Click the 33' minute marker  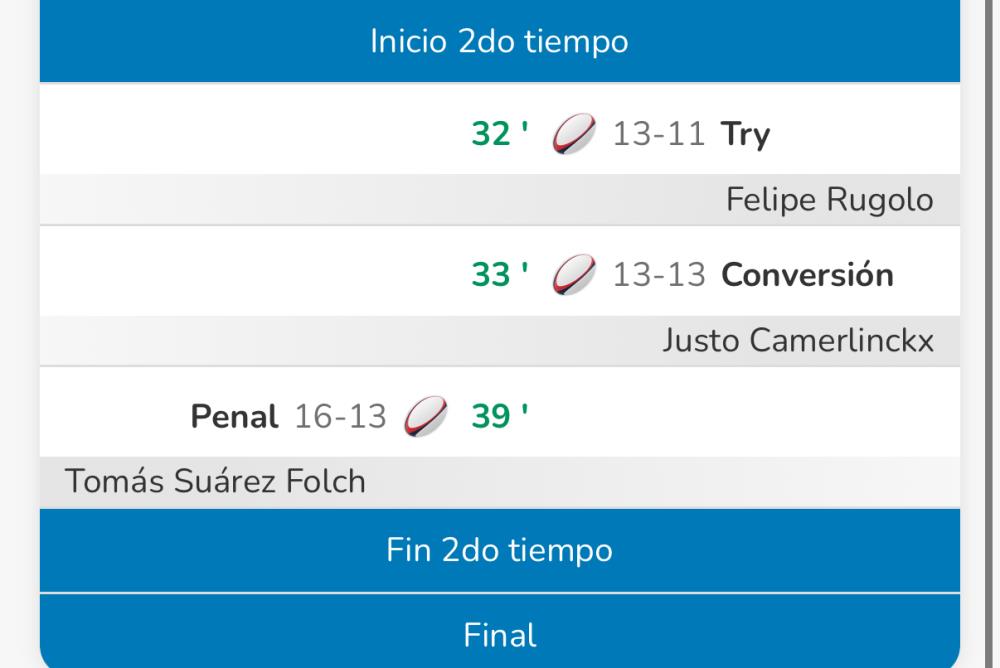[500, 275]
